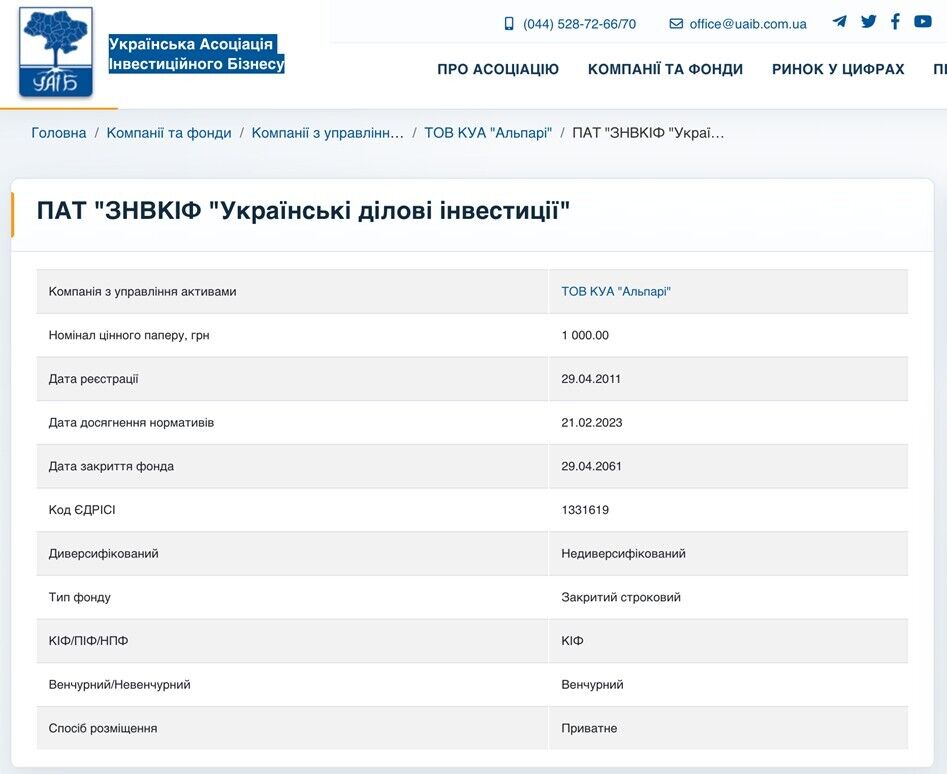Select the date 29.04.2061
Image resolution: width=947 pixels, height=774 pixels.
coord(591,466)
